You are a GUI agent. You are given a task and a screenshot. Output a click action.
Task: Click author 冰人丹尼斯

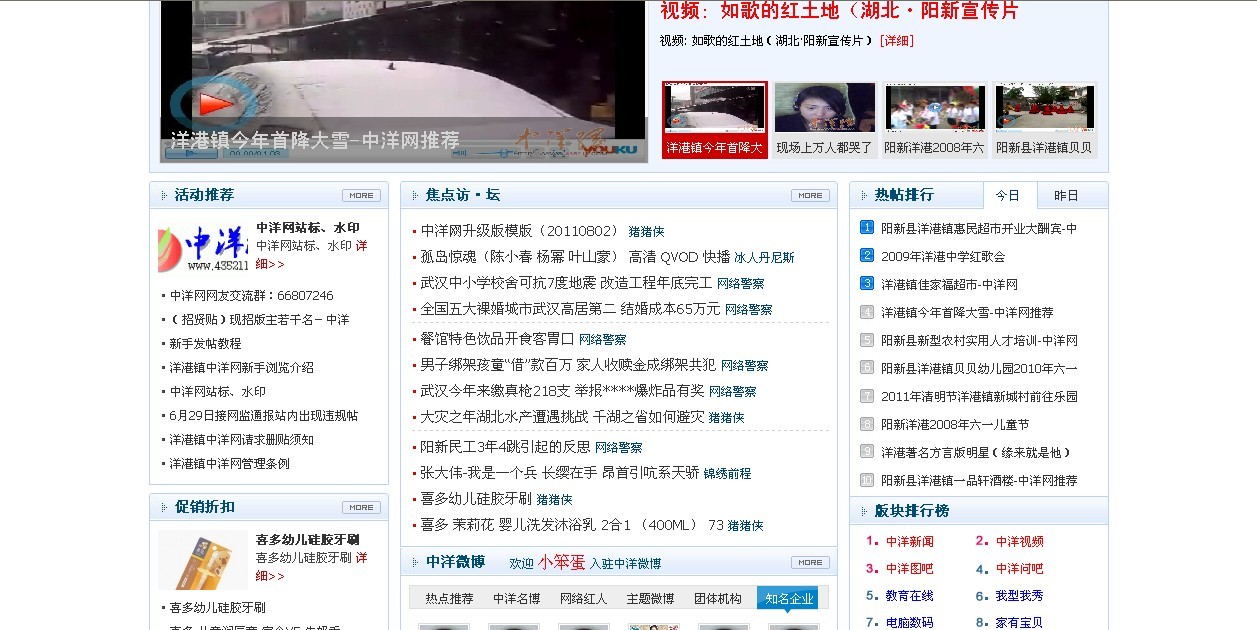764,257
